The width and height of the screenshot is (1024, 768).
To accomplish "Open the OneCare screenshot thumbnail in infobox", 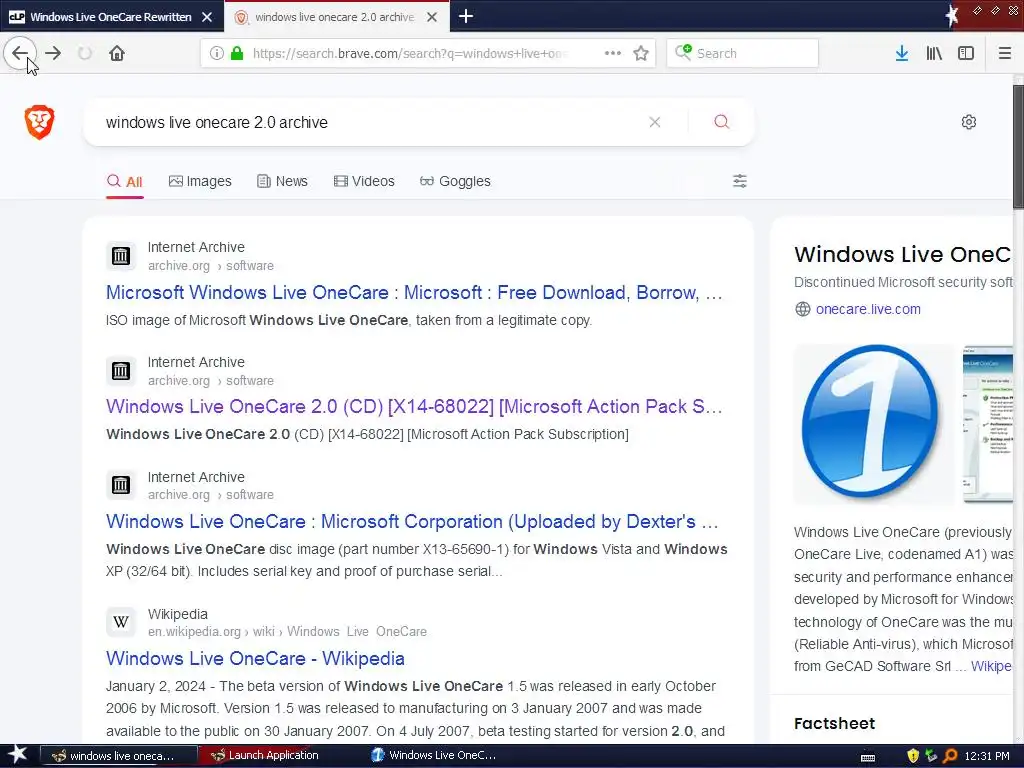I will click(x=988, y=424).
